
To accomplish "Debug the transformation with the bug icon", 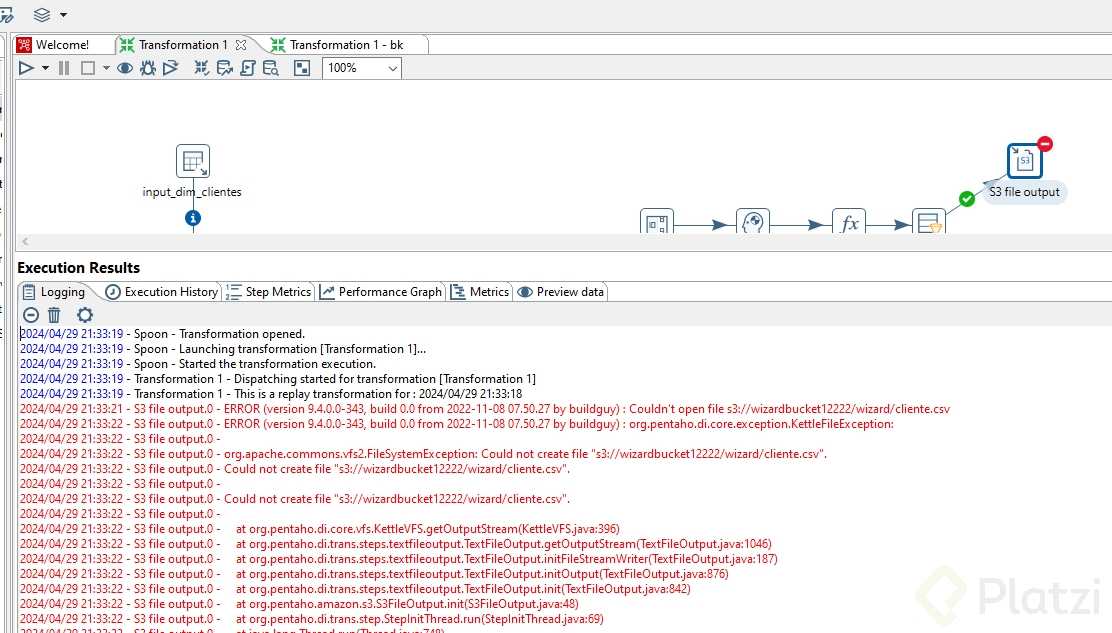I will (148, 68).
